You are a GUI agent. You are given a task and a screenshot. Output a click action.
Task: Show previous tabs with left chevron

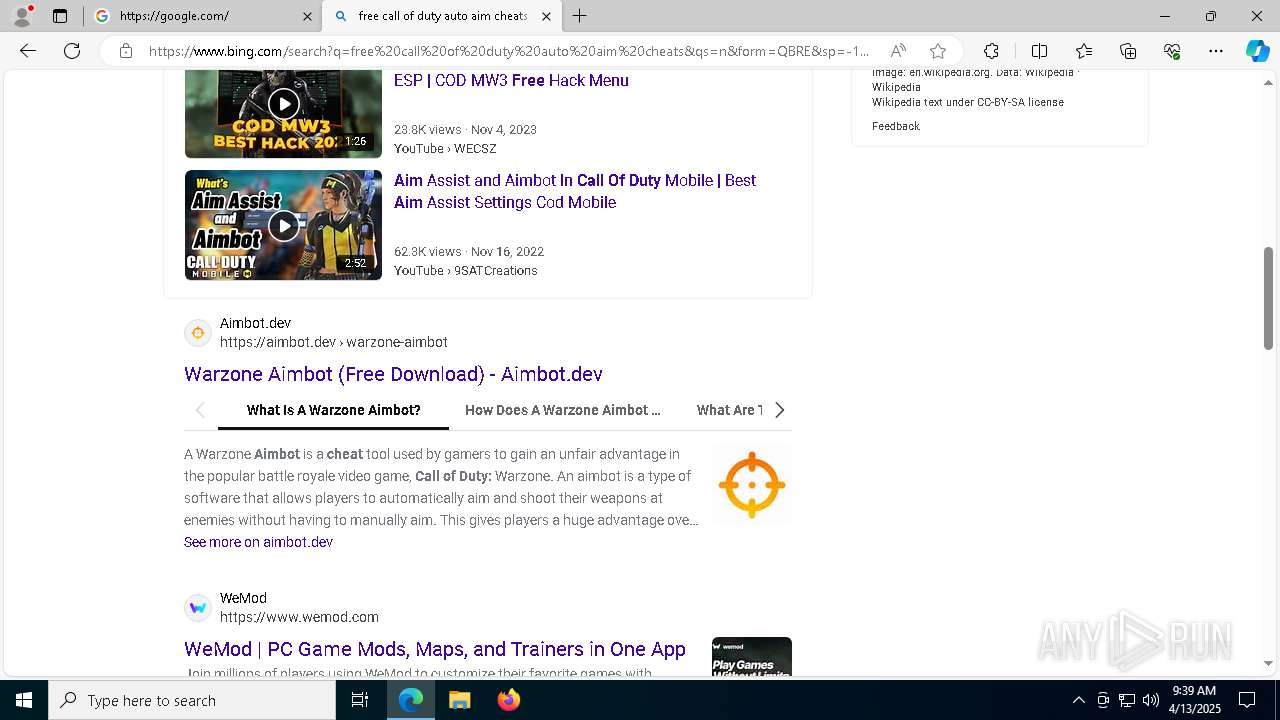tap(200, 410)
